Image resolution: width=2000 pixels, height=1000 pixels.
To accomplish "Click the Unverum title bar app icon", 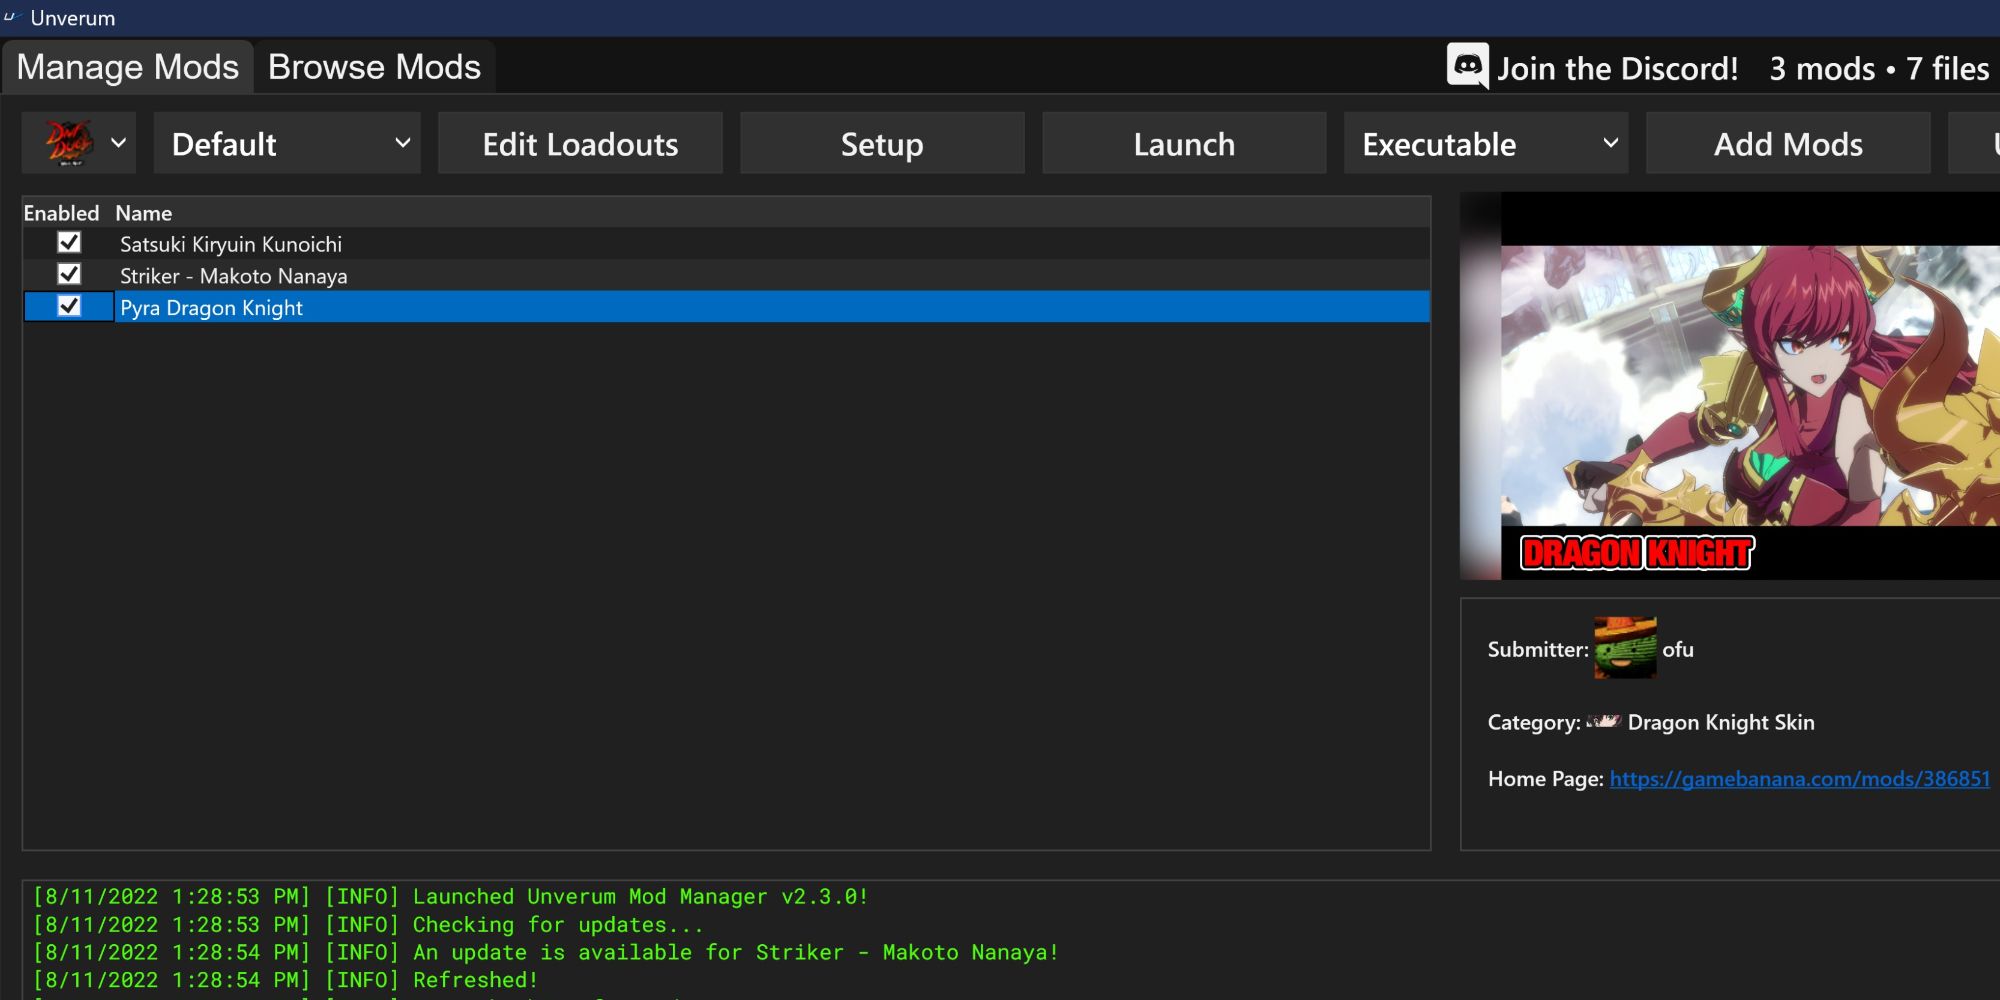I will 13,17.
